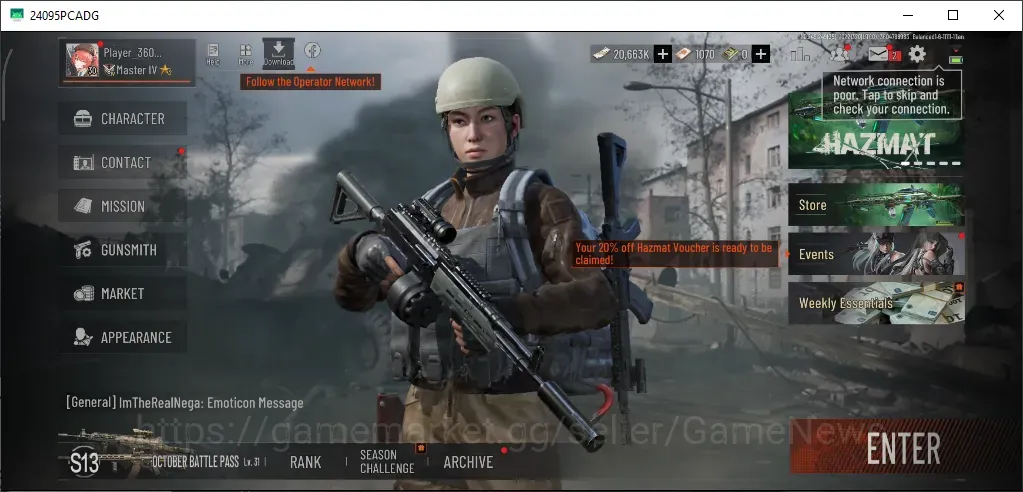Click the Download icon button
The height and width of the screenshot is (492, 1023).
279,53
